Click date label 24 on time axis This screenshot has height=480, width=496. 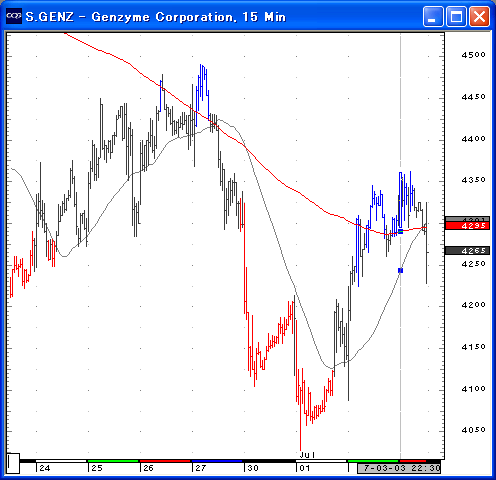pos(45,468)
